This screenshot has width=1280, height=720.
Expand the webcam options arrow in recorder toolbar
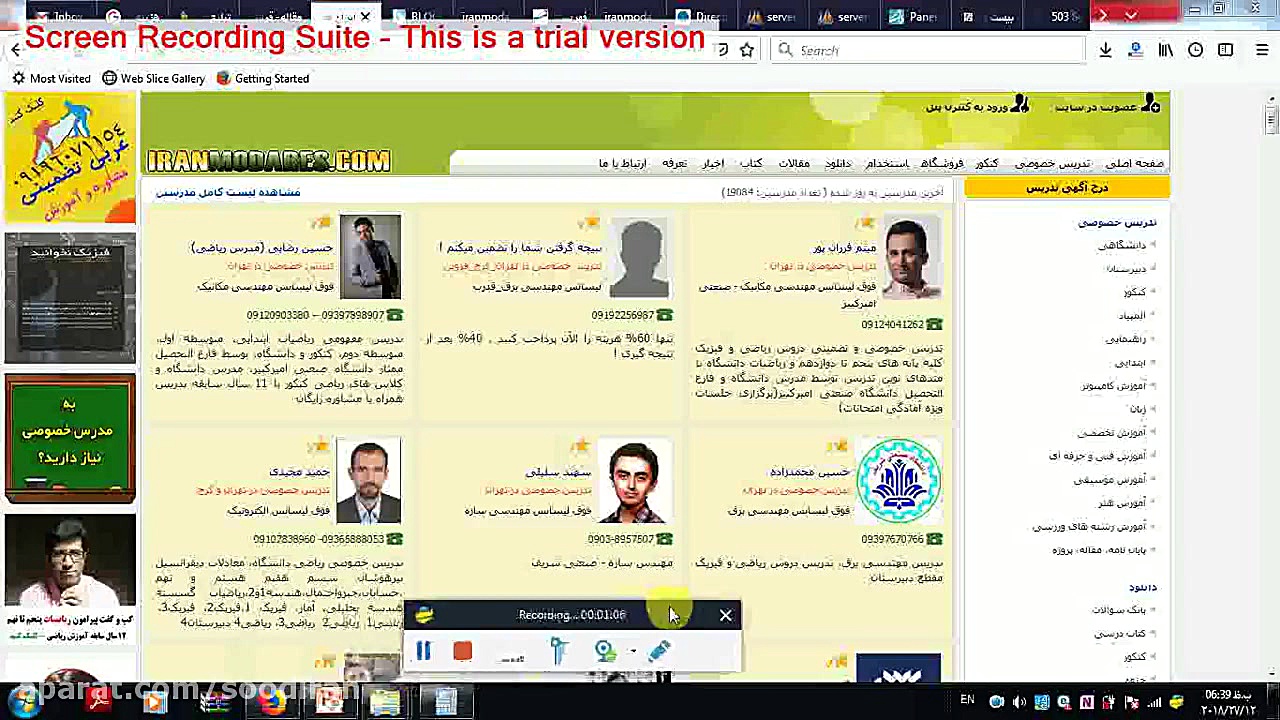pos(633,651)
